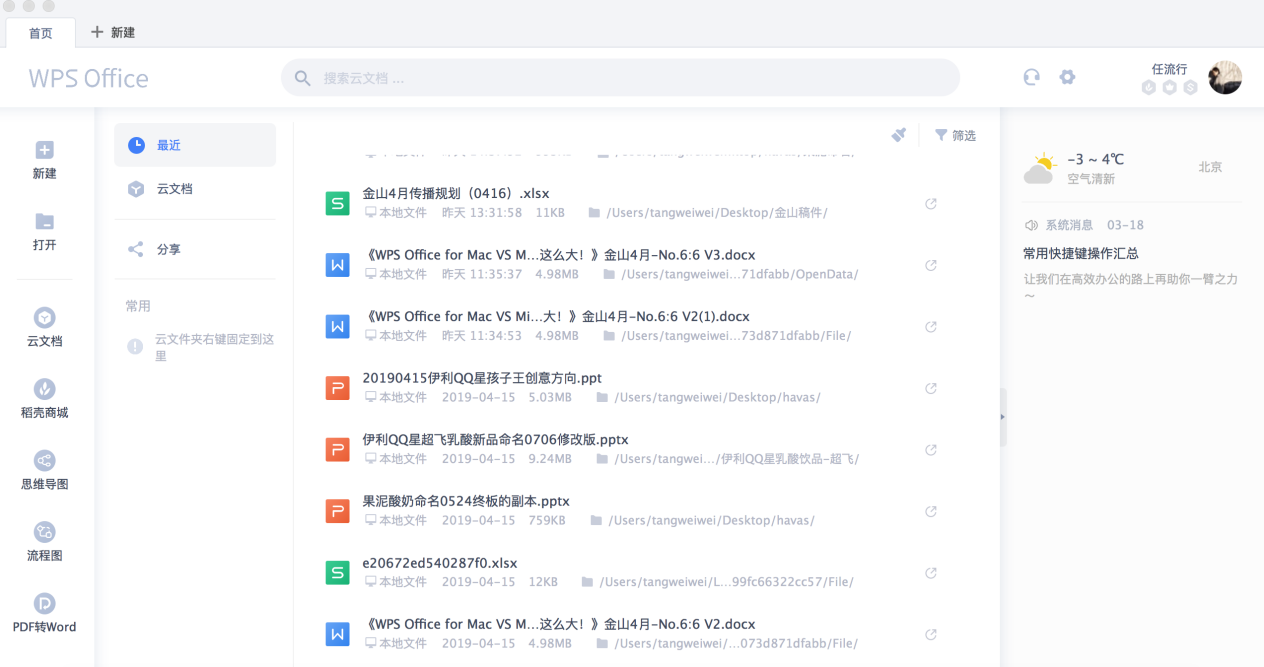This screenshot has width=1264, height=667.
Task: Click path /Users/tangweiwei/Desktop/金山稿件/
Action: (x=717, y=213)
